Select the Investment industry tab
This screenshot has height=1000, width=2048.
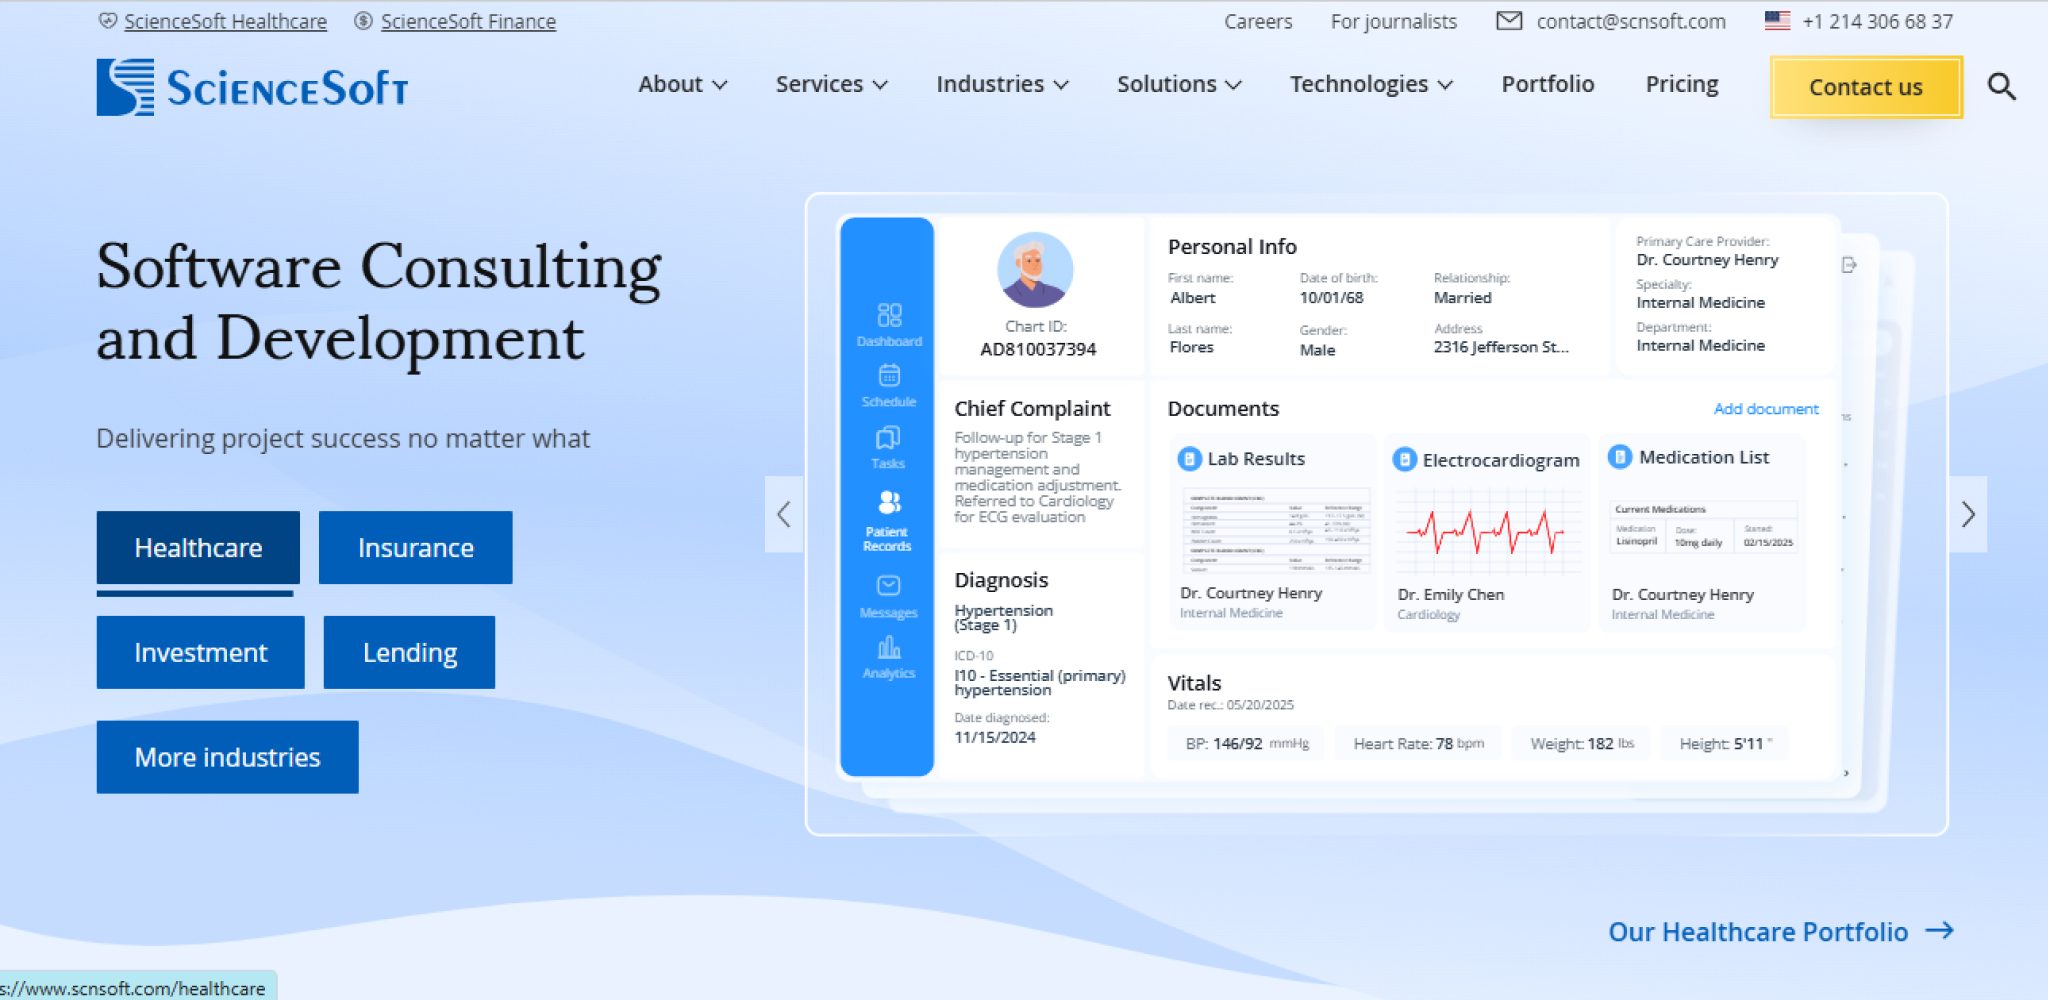pyautogui.click(x=201, y=652)
